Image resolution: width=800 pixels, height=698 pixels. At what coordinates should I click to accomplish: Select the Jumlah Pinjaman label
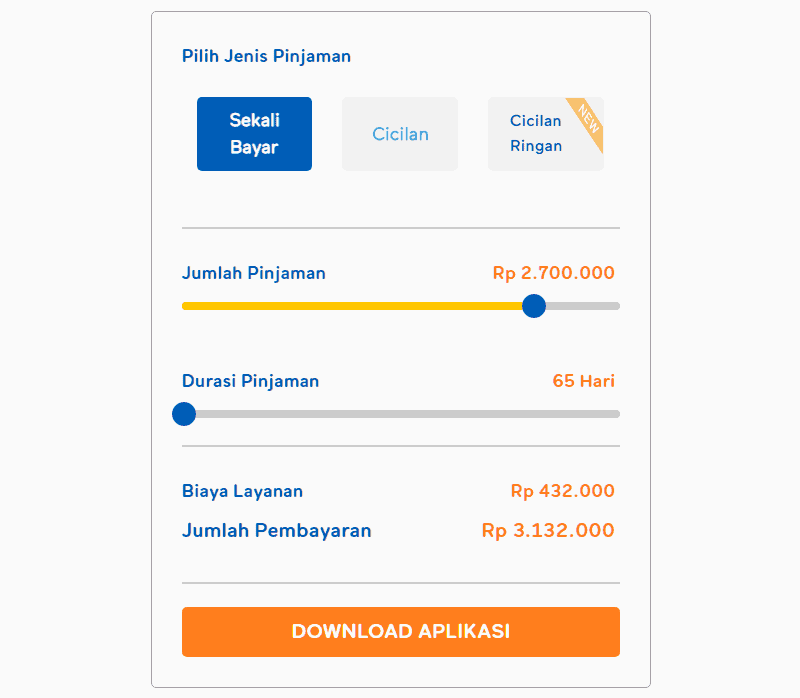click(251, 272)
